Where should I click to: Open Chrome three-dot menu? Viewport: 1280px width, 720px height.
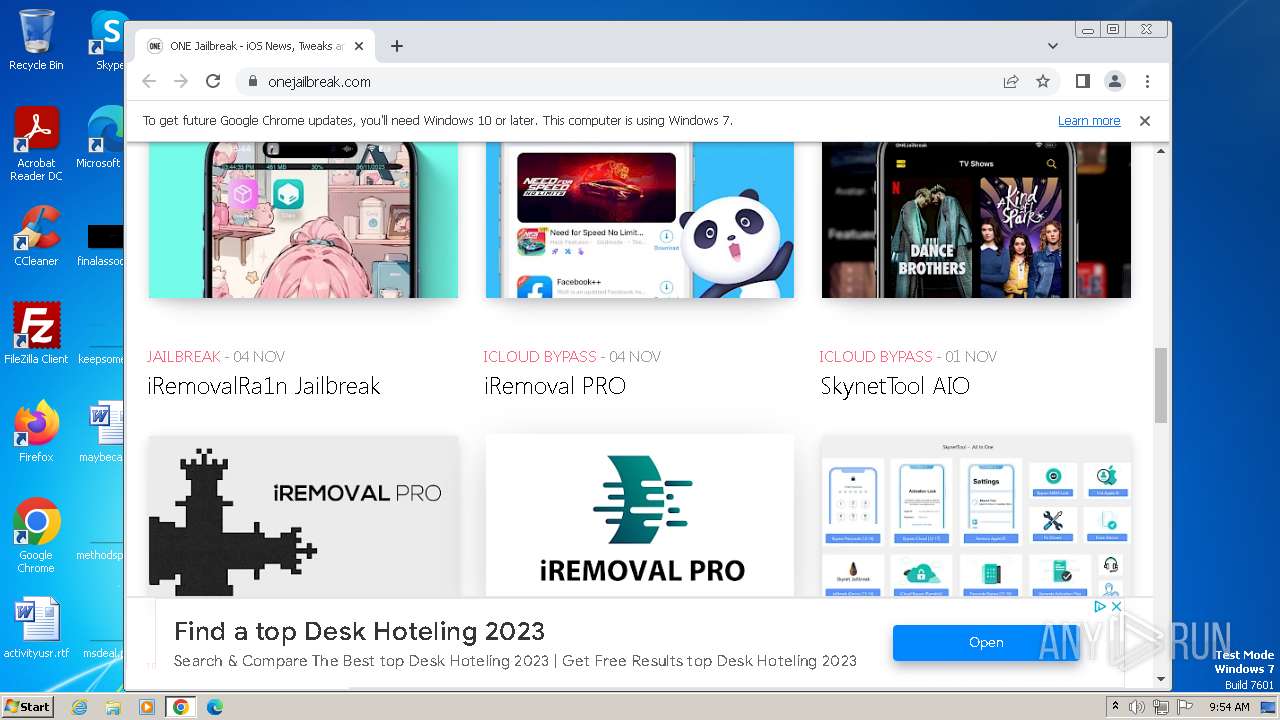(x=1147, y=82)
